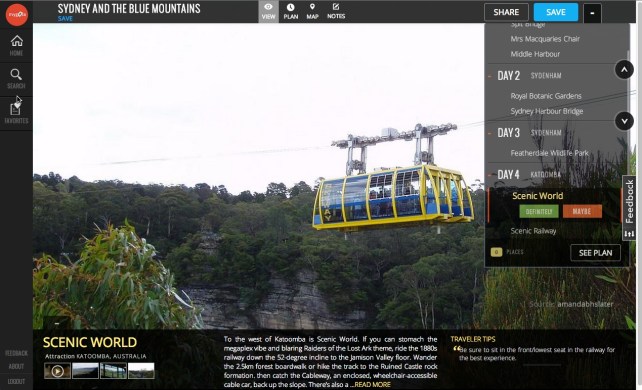
Task: Switch to the Plan tab
Action: (291, 11)
